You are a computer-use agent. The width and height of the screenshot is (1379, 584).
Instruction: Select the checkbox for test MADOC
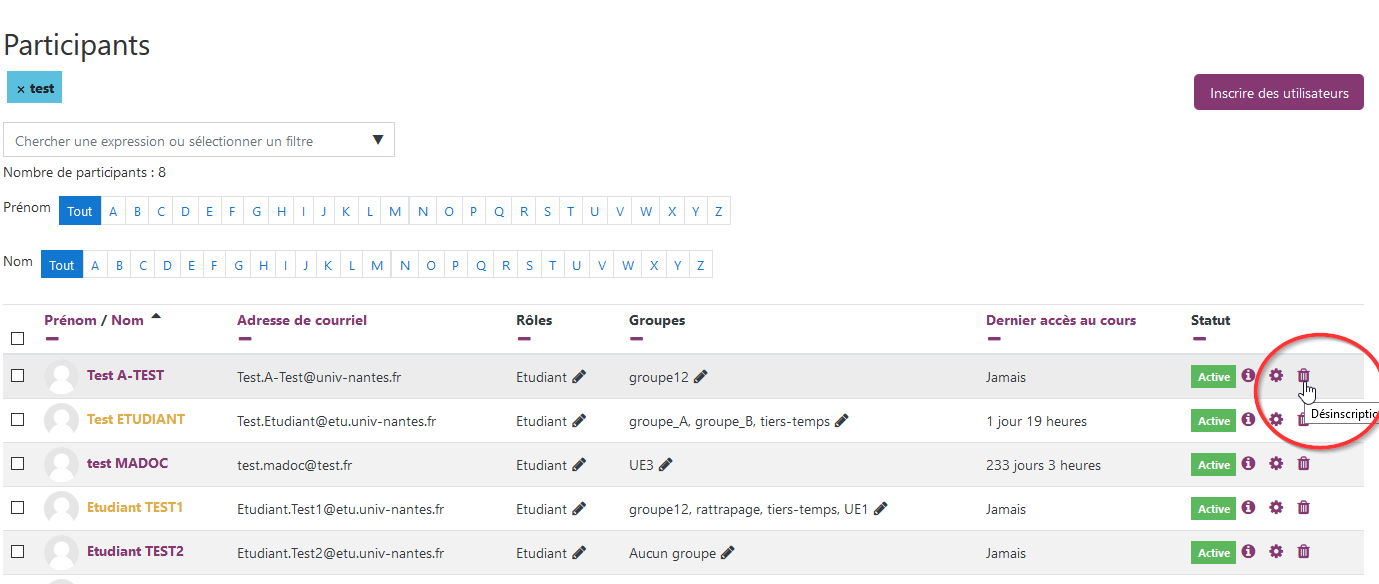[17, 464]
